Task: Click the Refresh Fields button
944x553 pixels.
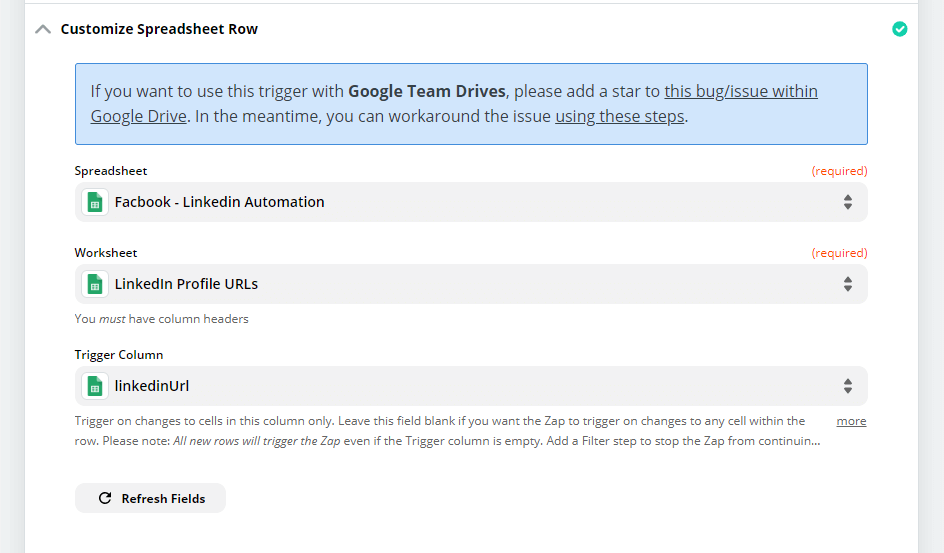Action: (x=151, y=498)
